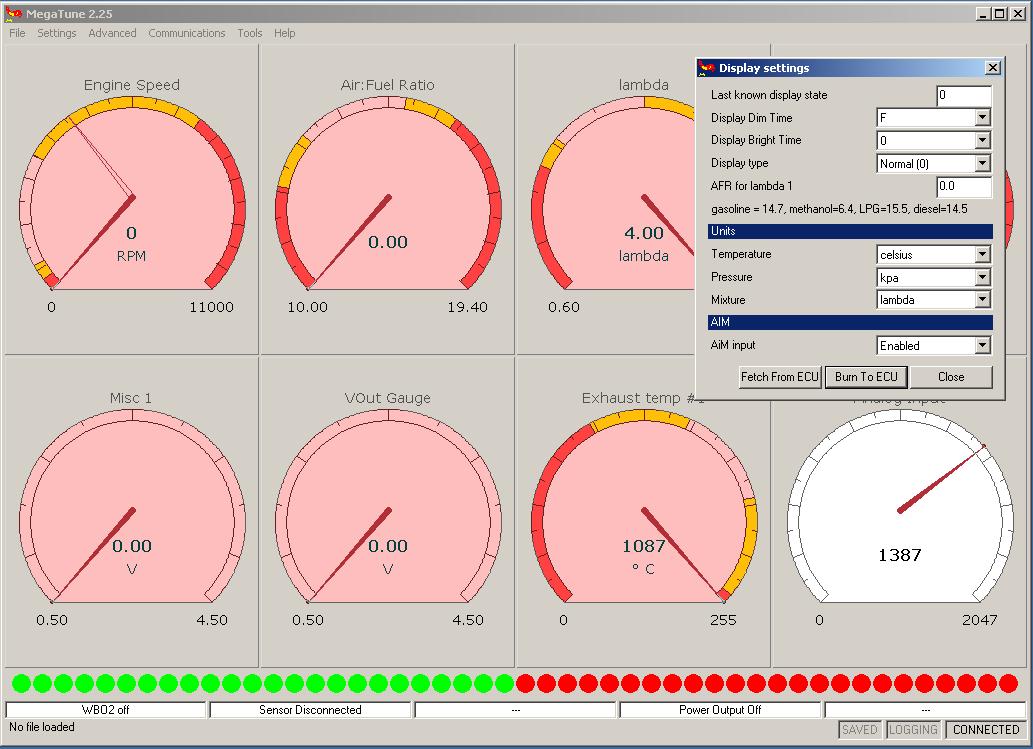Expand the Display Dim Time dropdown
Image resolution: width=1033 pixels, height=749 pixels.
point(982,117)
